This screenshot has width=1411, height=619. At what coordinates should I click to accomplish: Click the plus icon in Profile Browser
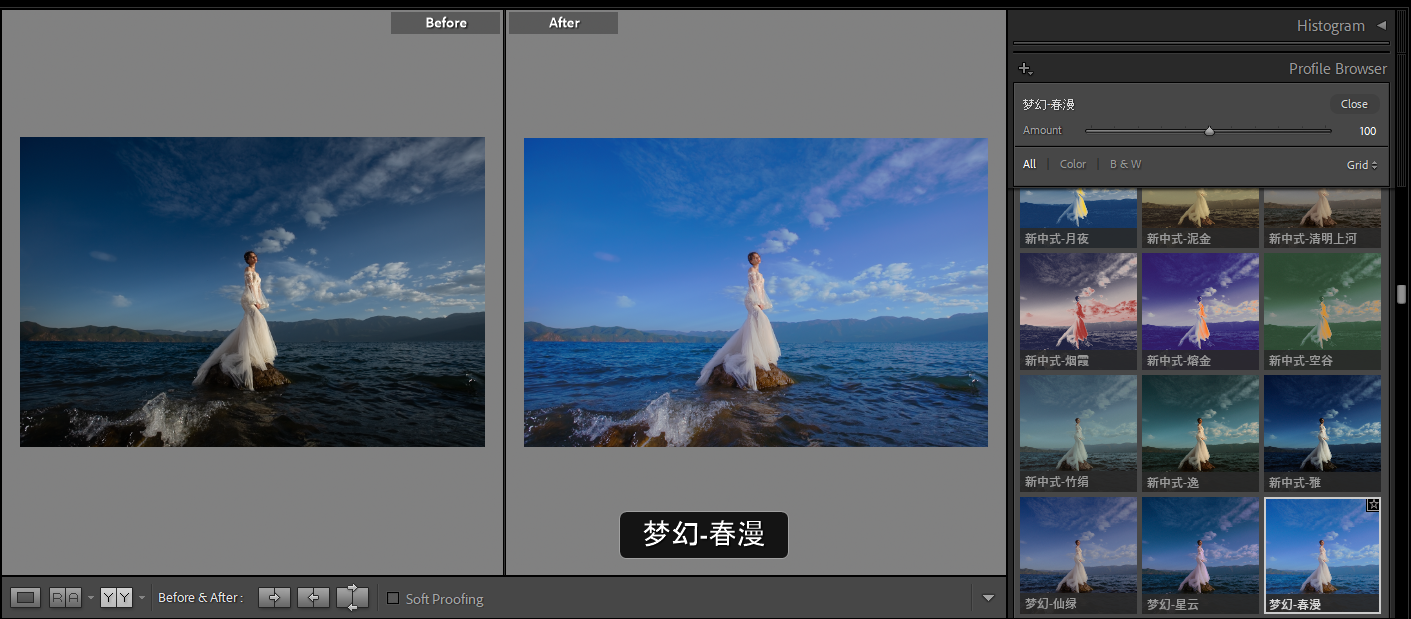(1025, 69)
